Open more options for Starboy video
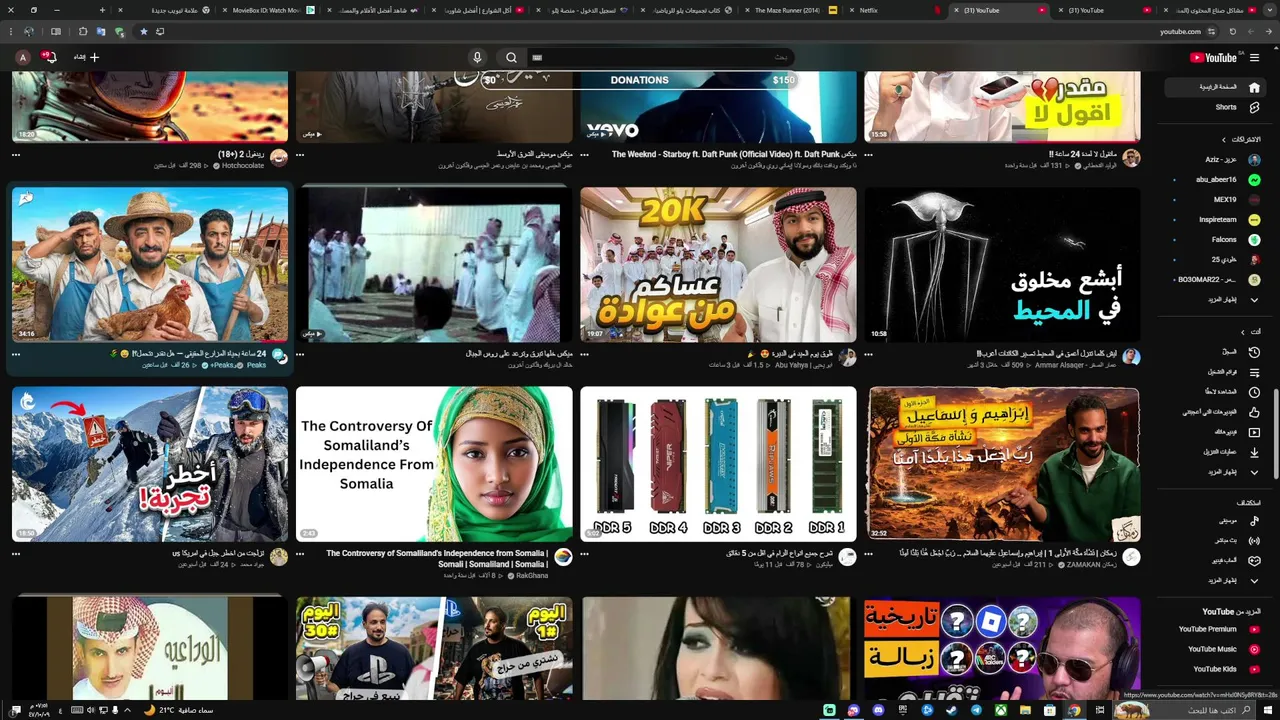Viewport: 1280px width, 720px height. [x=584, y=155]
